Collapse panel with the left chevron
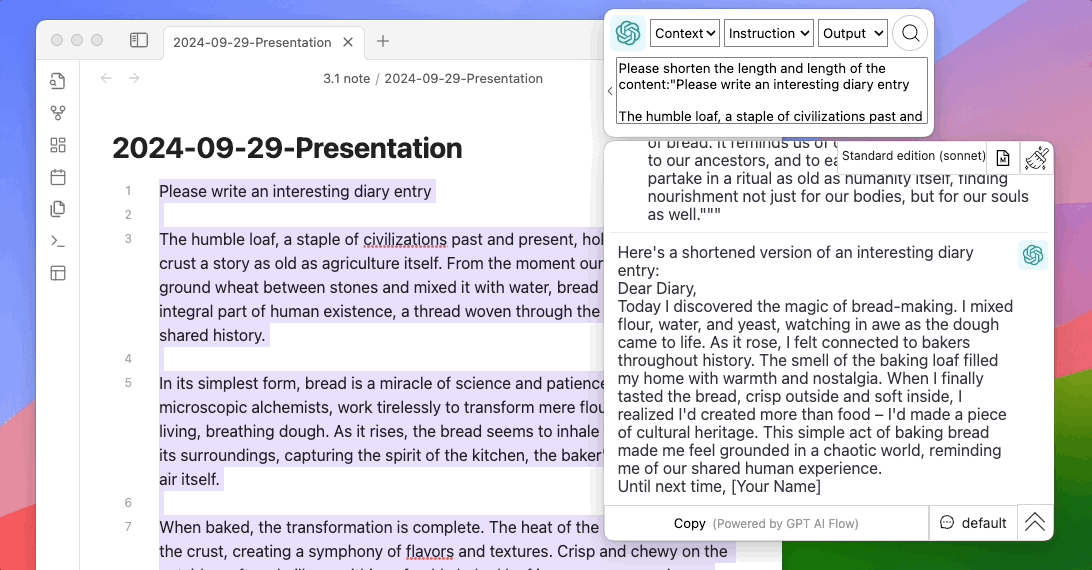The width and height of the screenshot is (1092, 570). 610,91
